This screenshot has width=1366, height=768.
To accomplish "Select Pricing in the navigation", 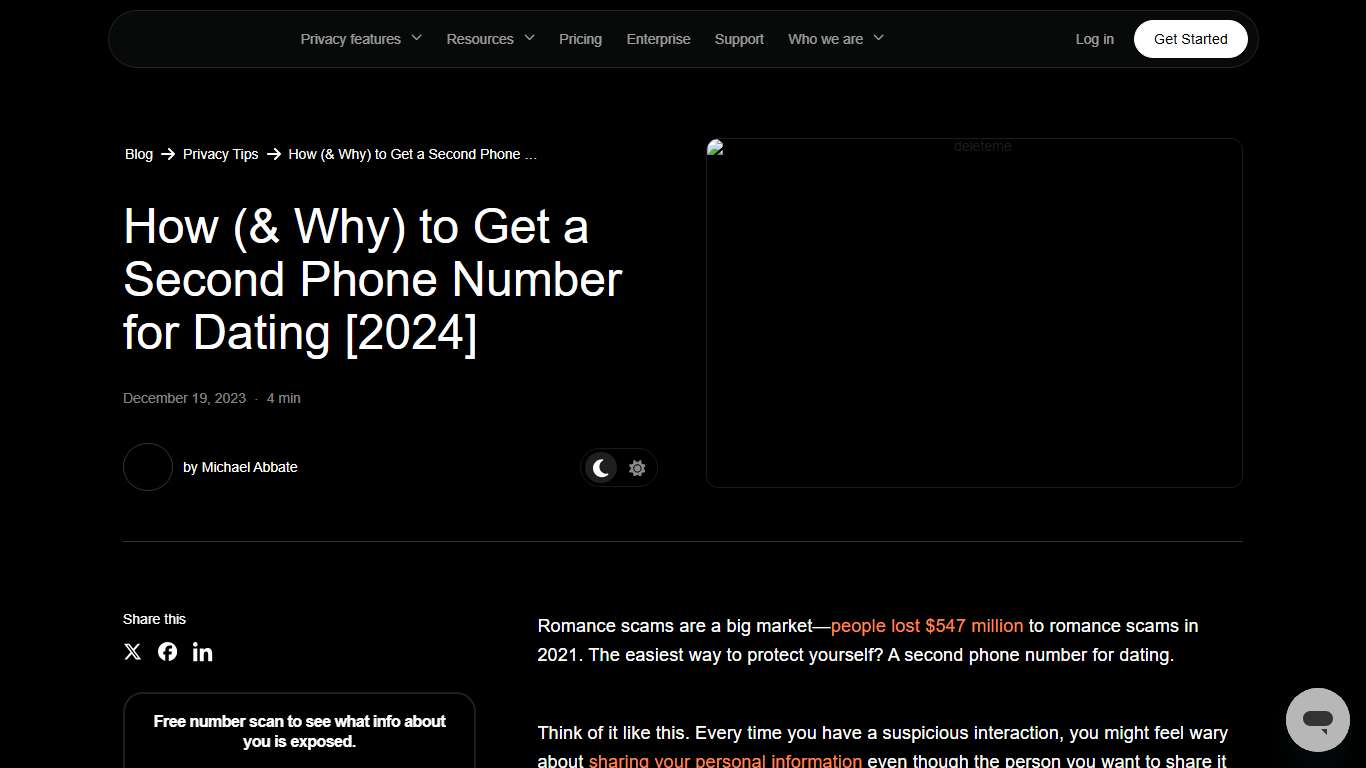I will tap(580, 39).
